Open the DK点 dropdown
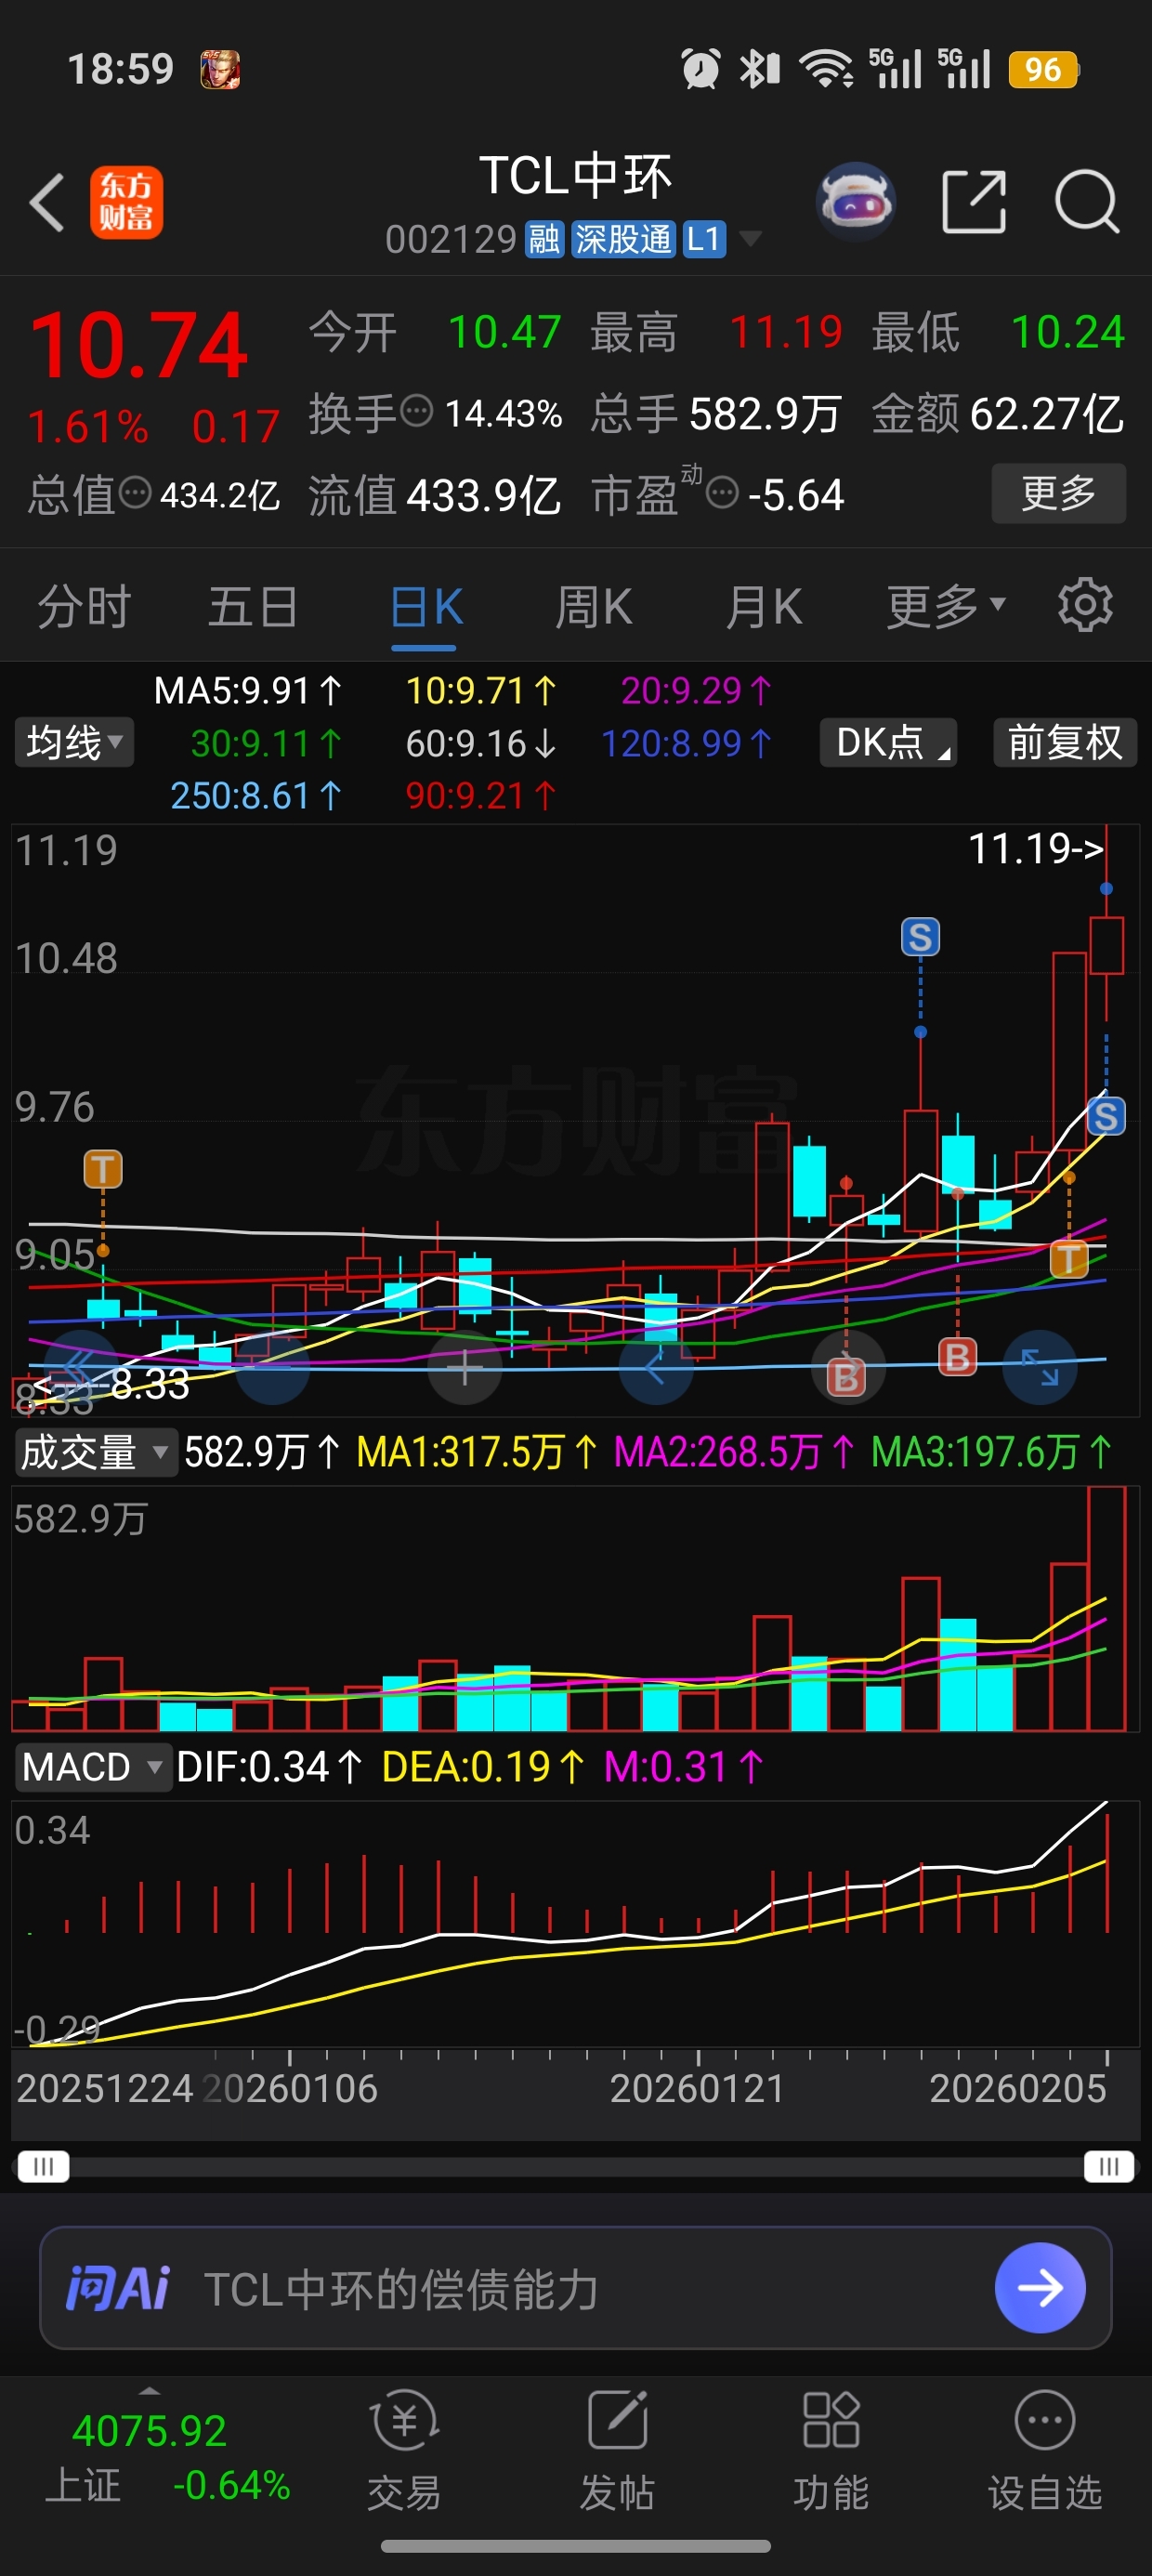1152x2576 pixels. (x=888, y=742)
